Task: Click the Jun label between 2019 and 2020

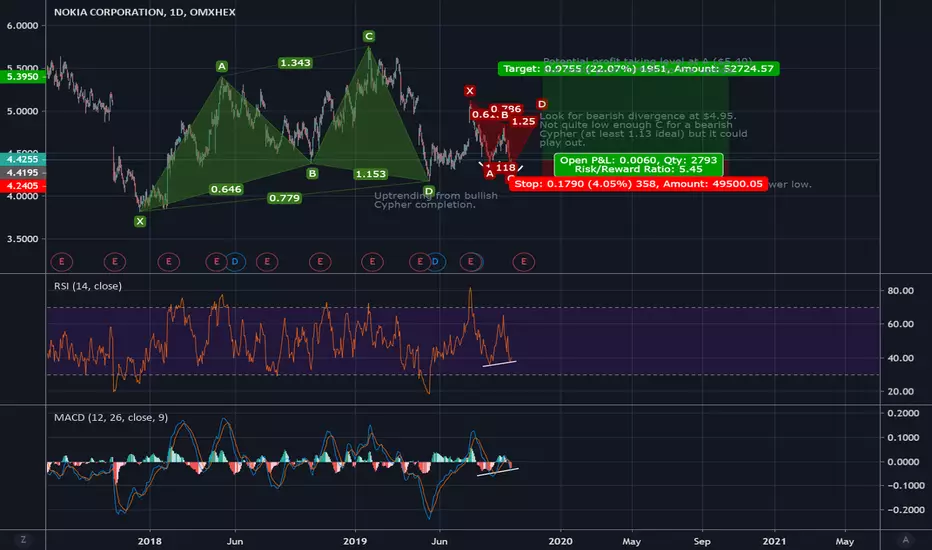Action: point(439,541)
